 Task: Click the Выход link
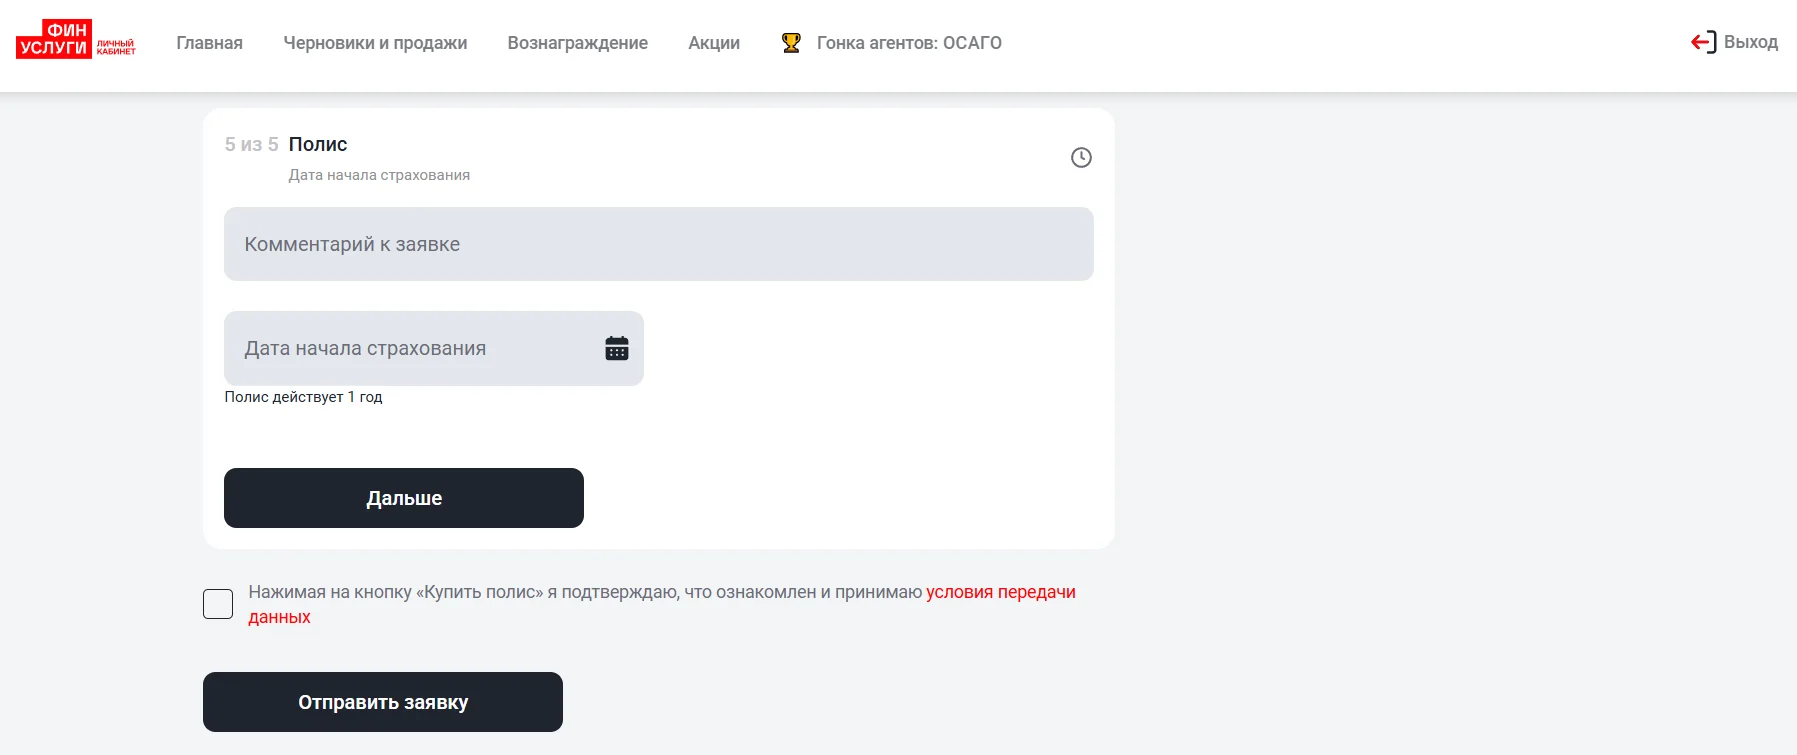[x=1751, y=42]
